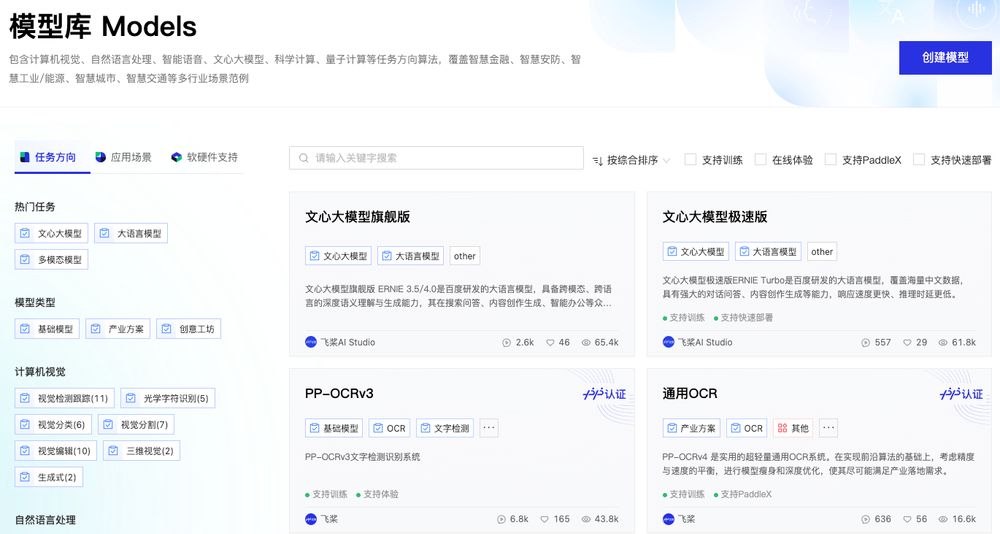The width and height of the screenshot is (1000, 534).
Task: Open the 按综合排序 sort dropdown
Action: click(631, 160)
